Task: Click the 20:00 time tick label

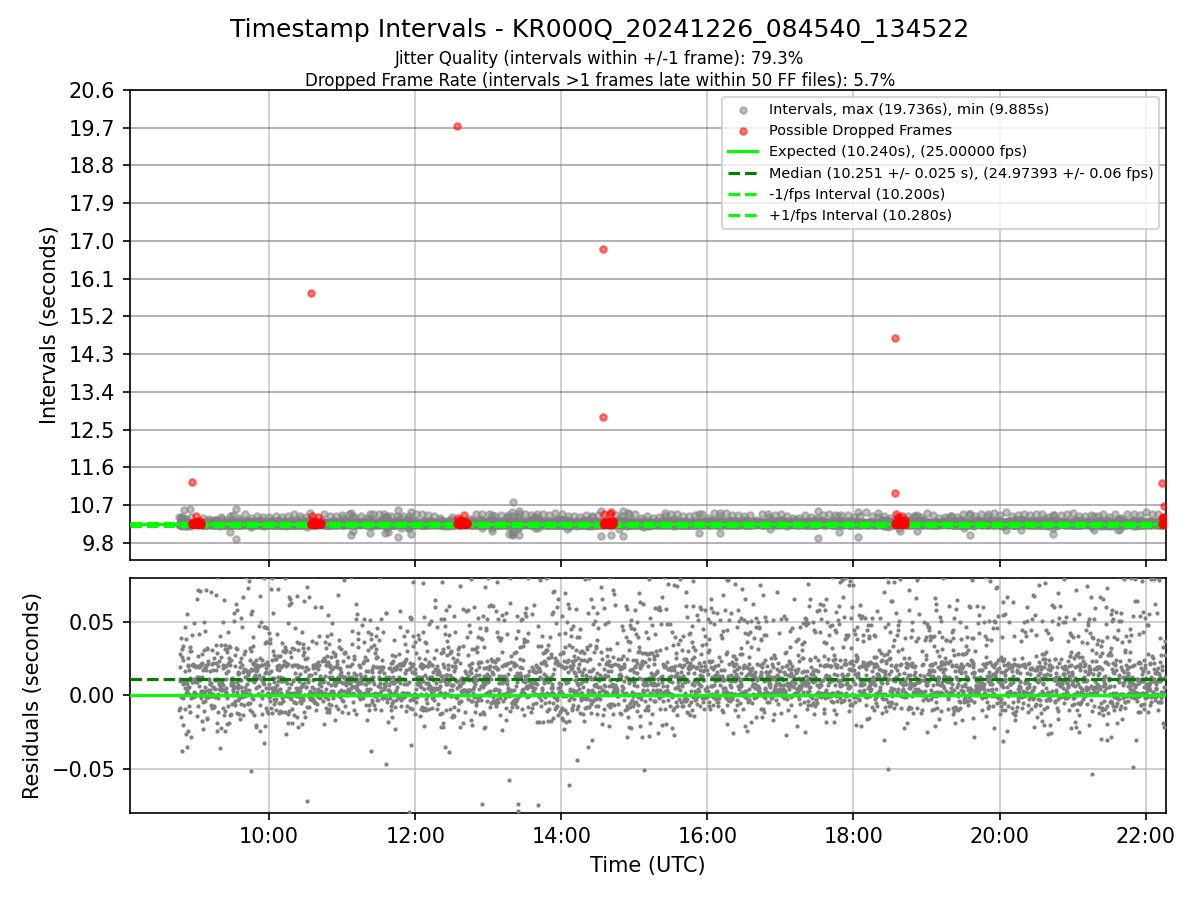Action: tap(999, 835)
